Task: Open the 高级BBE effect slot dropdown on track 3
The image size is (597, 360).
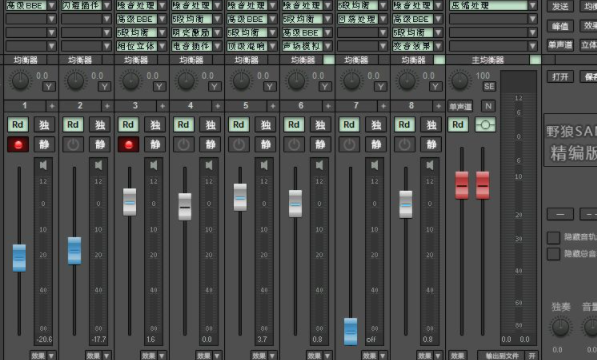Action: coord(162,19)
